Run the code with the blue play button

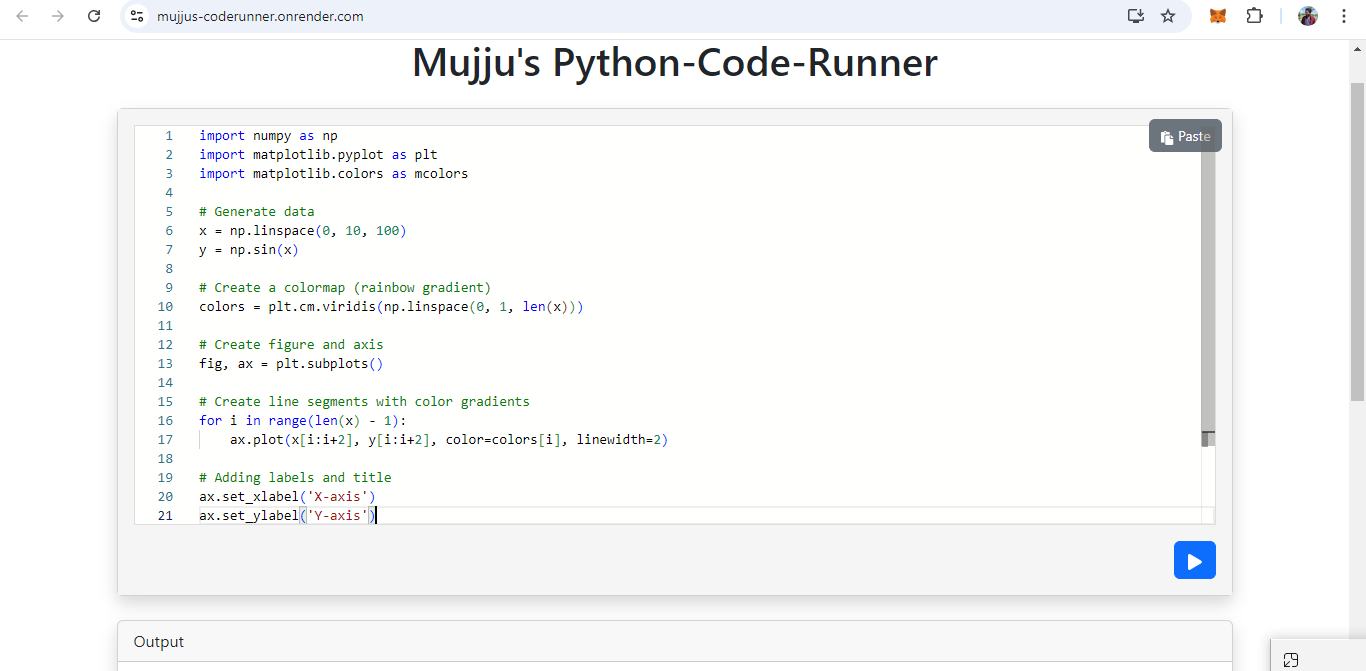coord(1194,560)
